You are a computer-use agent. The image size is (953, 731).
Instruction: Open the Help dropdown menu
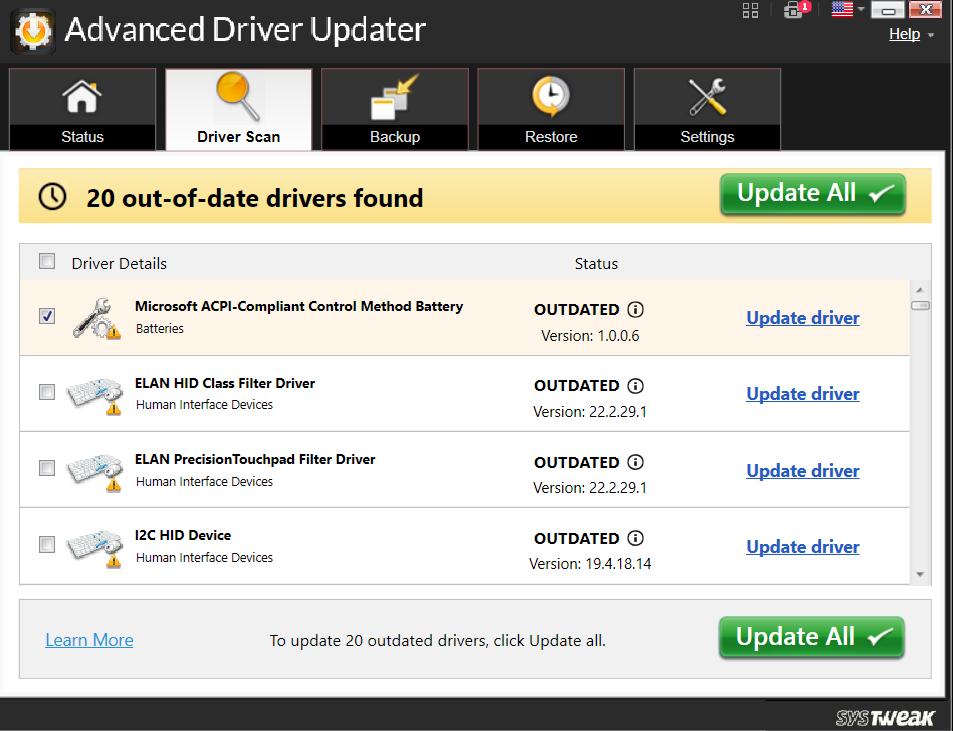tap(903, 33)
